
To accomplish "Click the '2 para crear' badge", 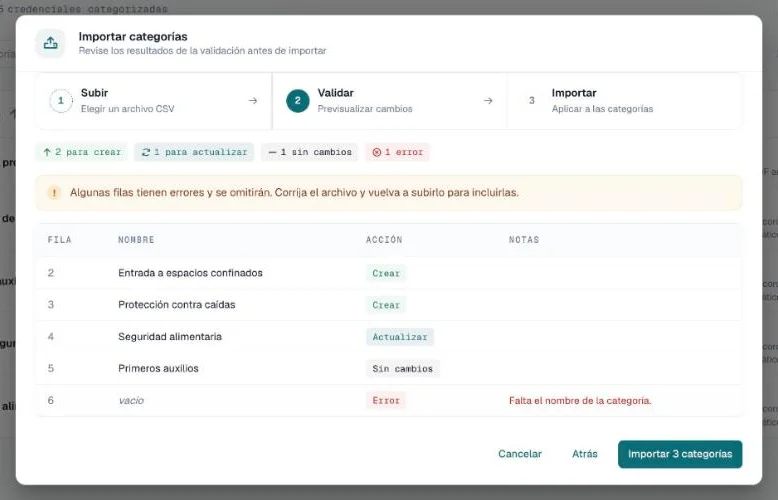I will [x=81, y=152].
